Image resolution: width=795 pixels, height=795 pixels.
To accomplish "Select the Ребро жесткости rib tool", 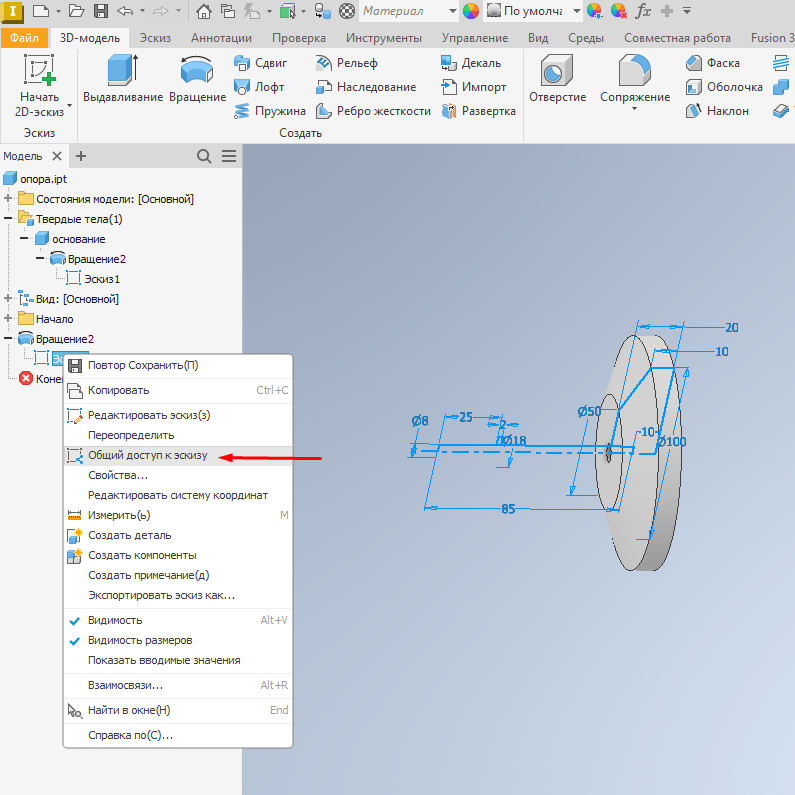I will tap(373, 111).
